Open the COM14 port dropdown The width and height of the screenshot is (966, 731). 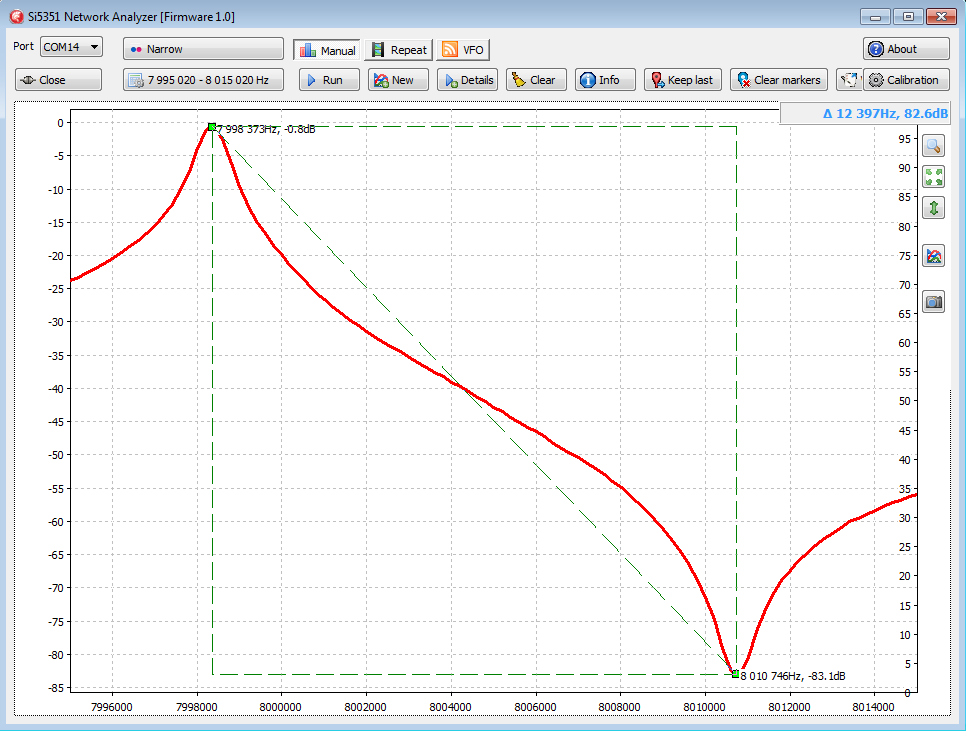(x=71, y=47)
